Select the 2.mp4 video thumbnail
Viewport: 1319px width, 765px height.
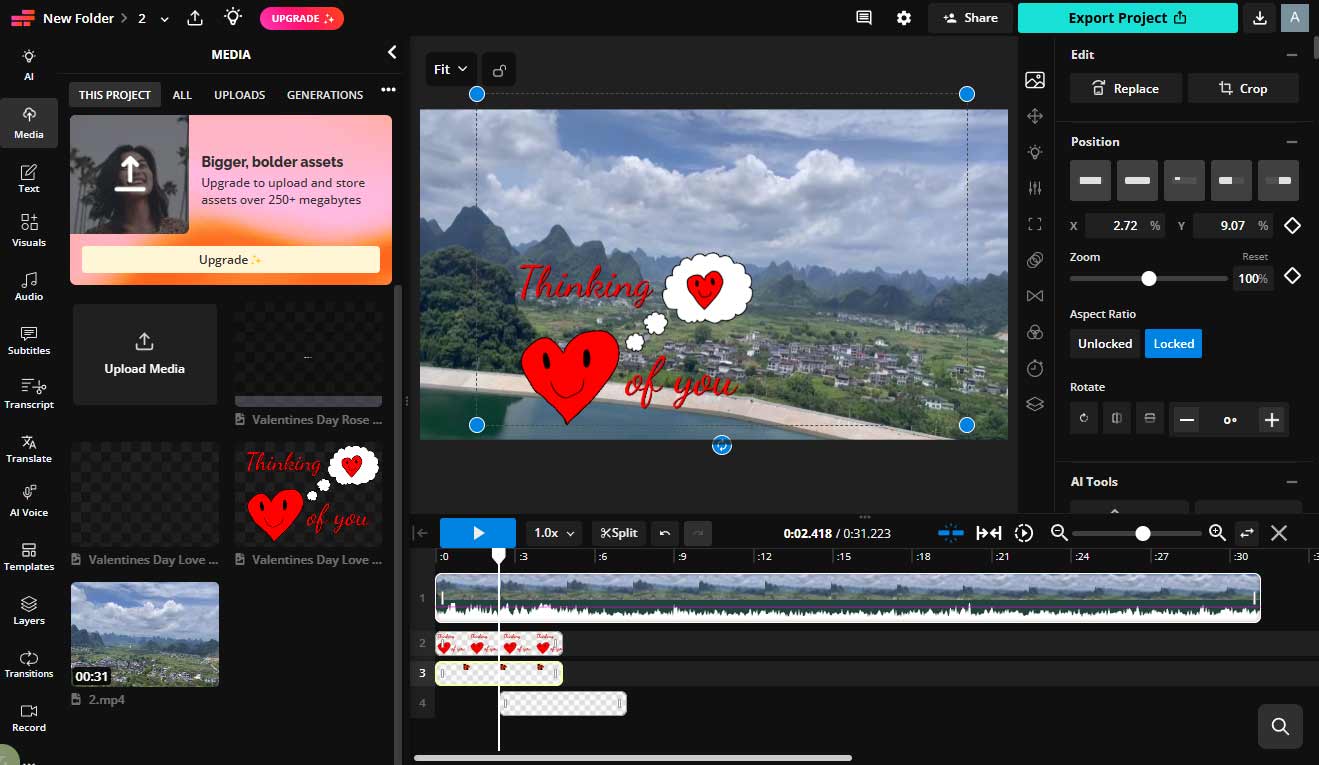pos(144,634)
